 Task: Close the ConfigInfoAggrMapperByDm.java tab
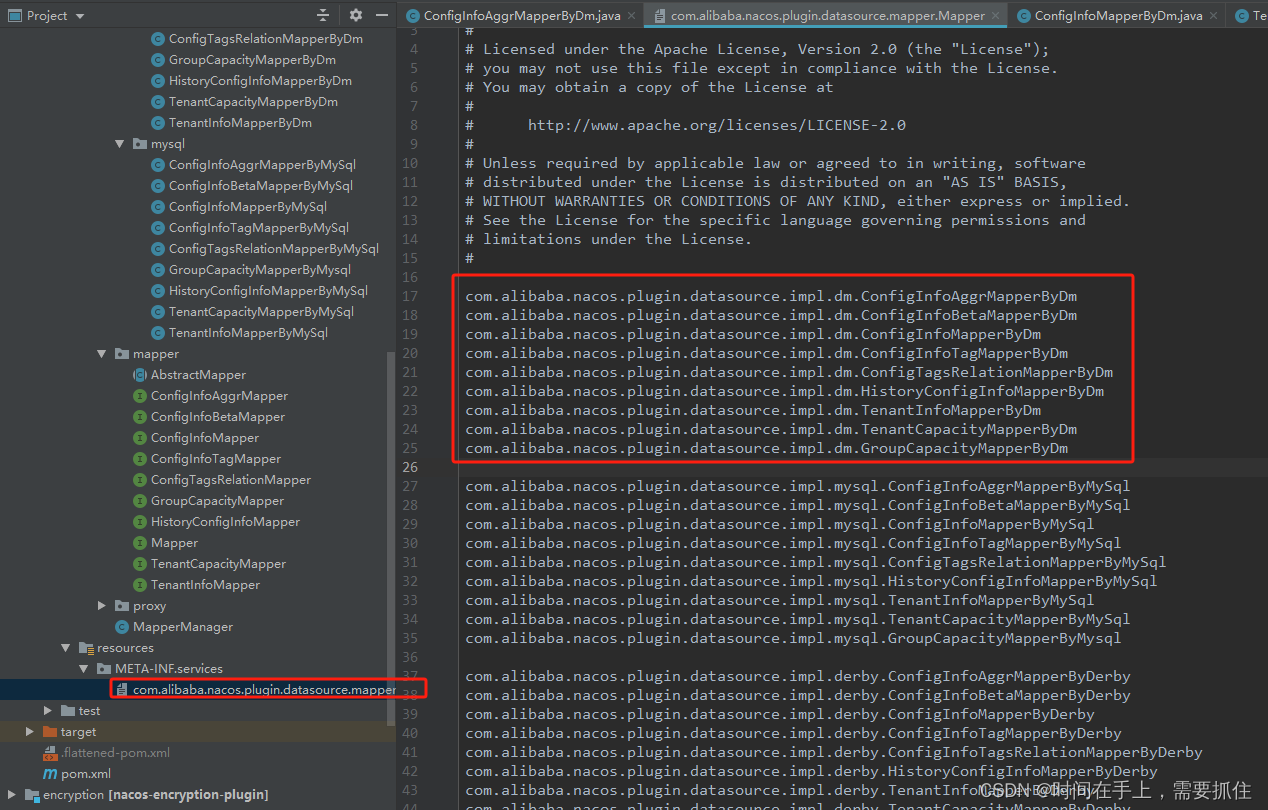pos(632,16)
